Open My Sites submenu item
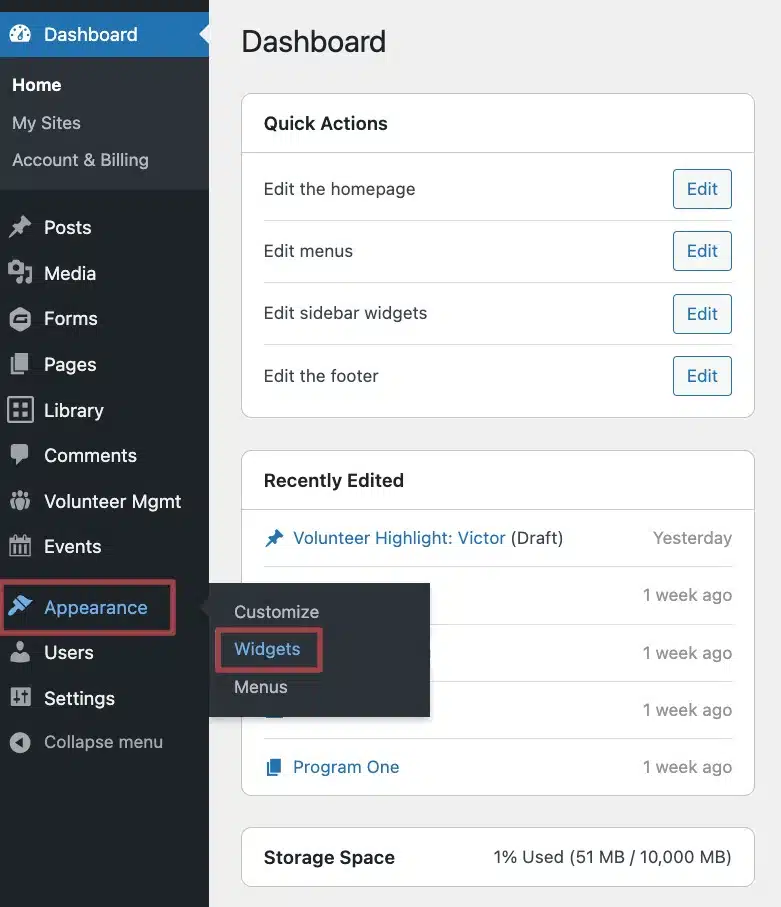Screen dimensions: 781x907 (46, 123)
